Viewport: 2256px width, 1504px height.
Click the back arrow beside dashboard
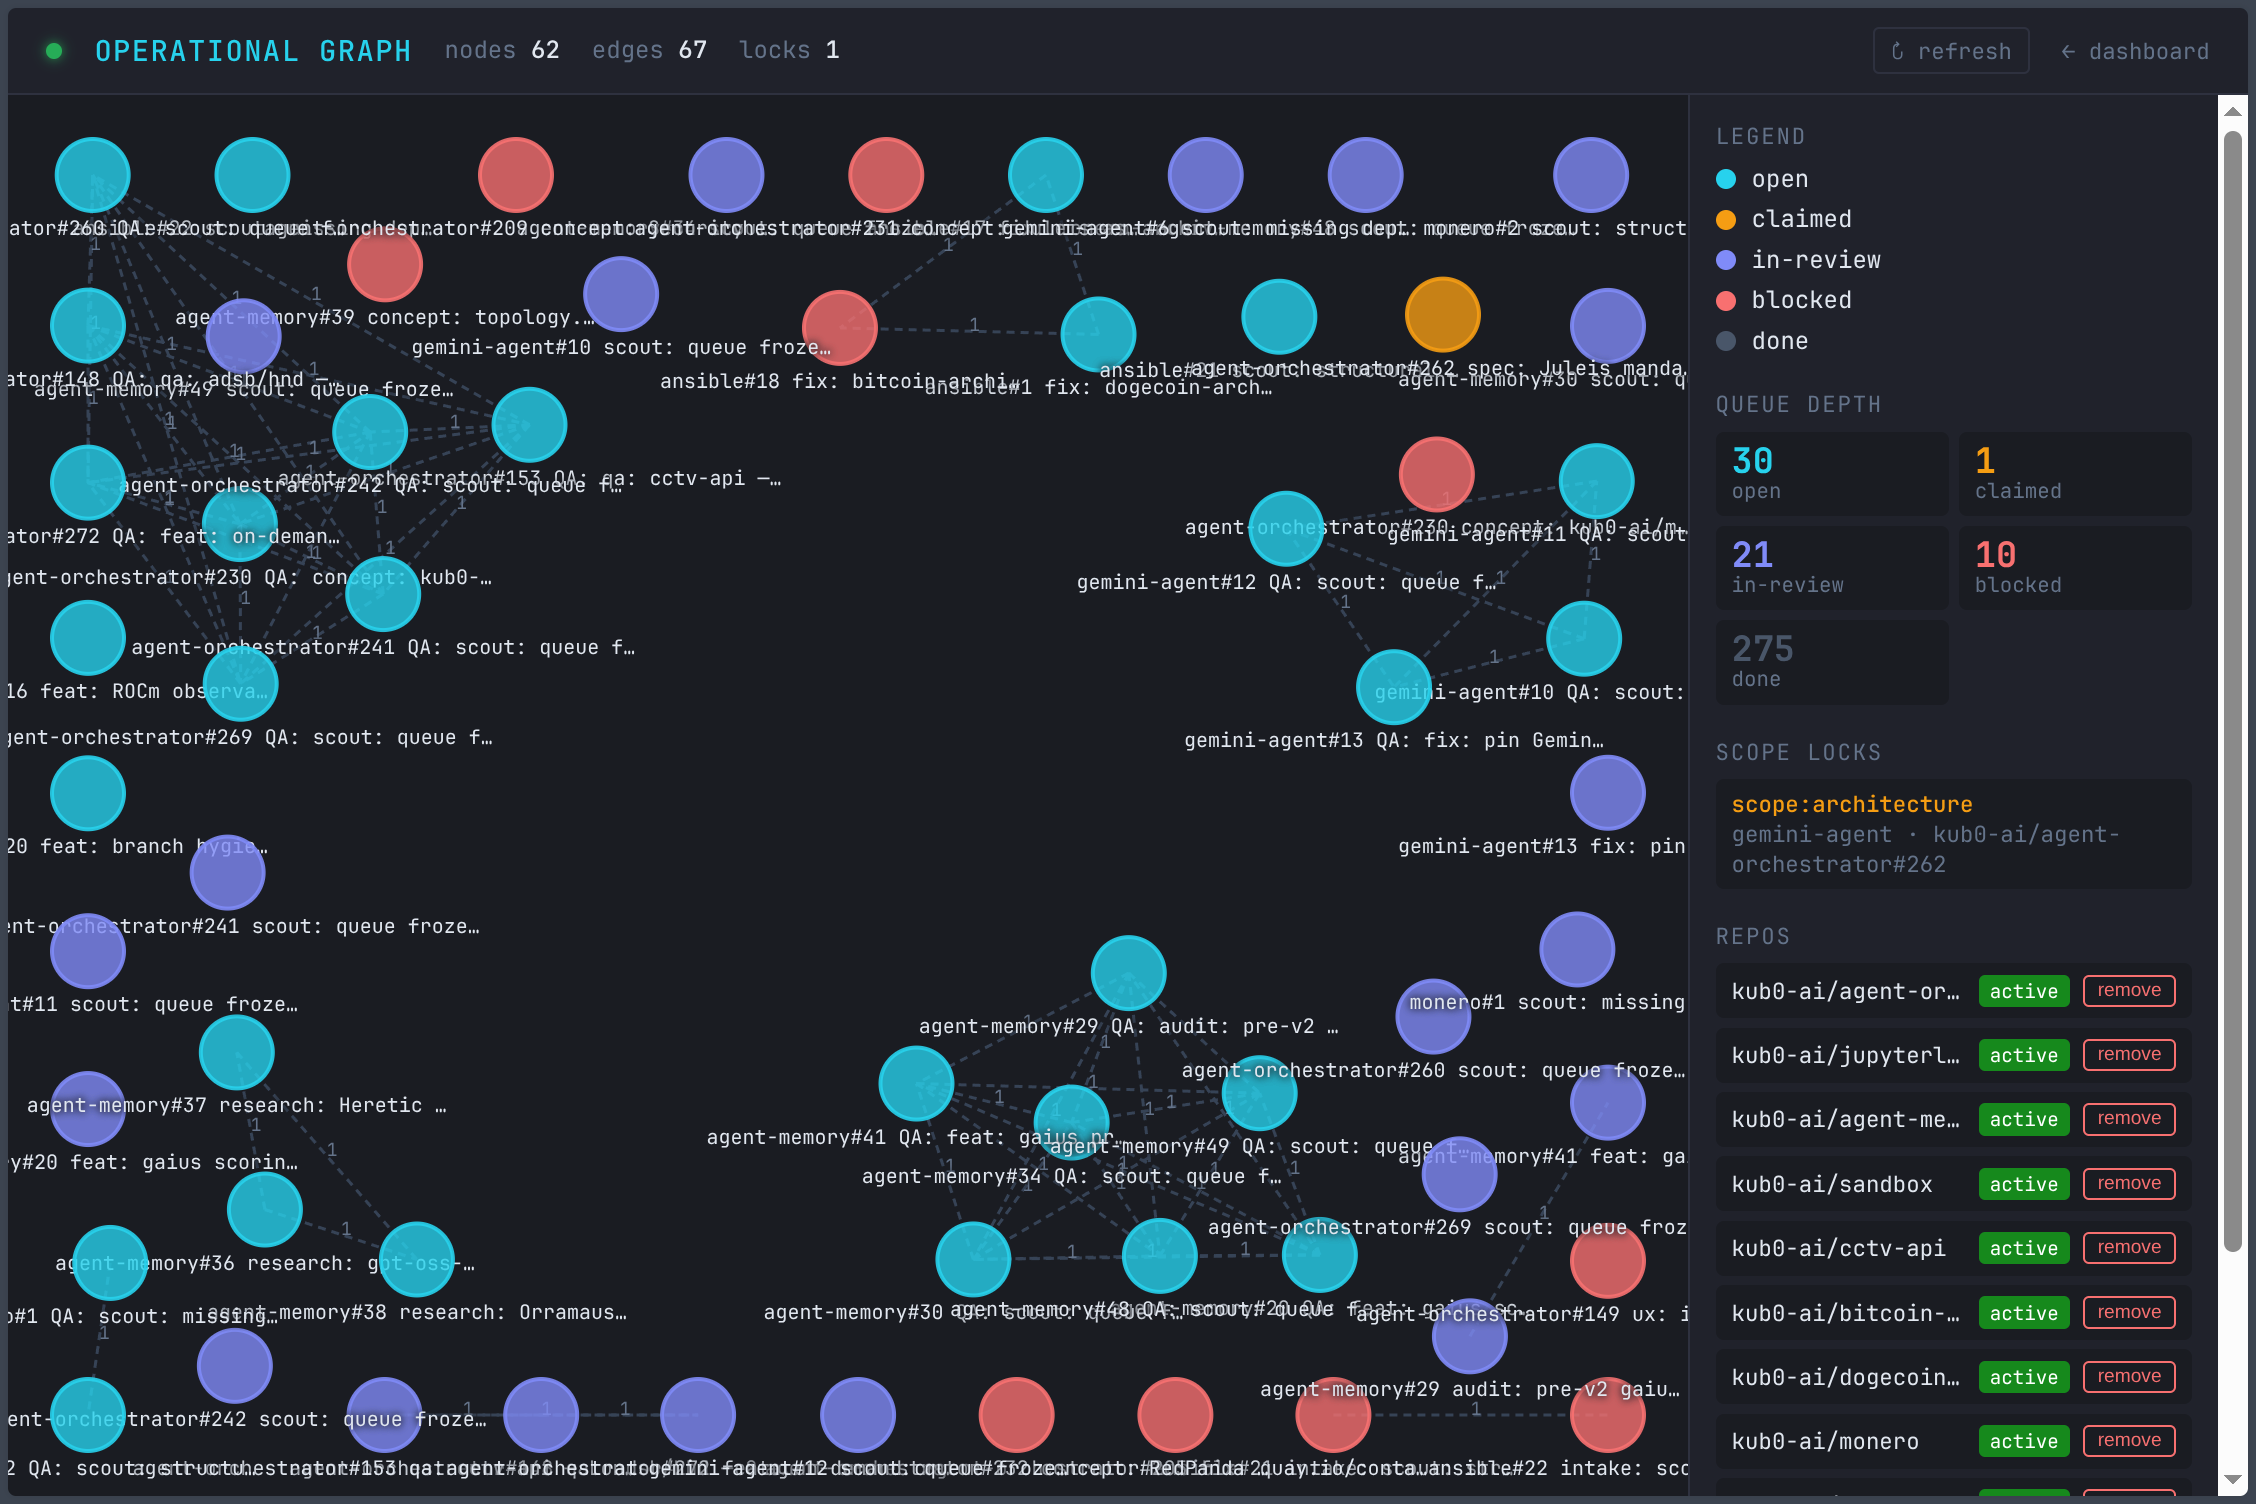point(2068,51)
